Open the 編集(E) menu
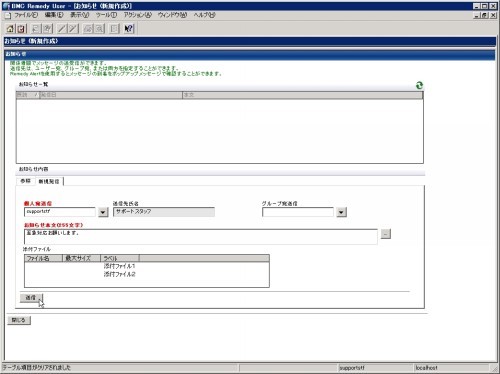Image resolution: width=500 pixels, height=374 pixels. tap(54, 15)
